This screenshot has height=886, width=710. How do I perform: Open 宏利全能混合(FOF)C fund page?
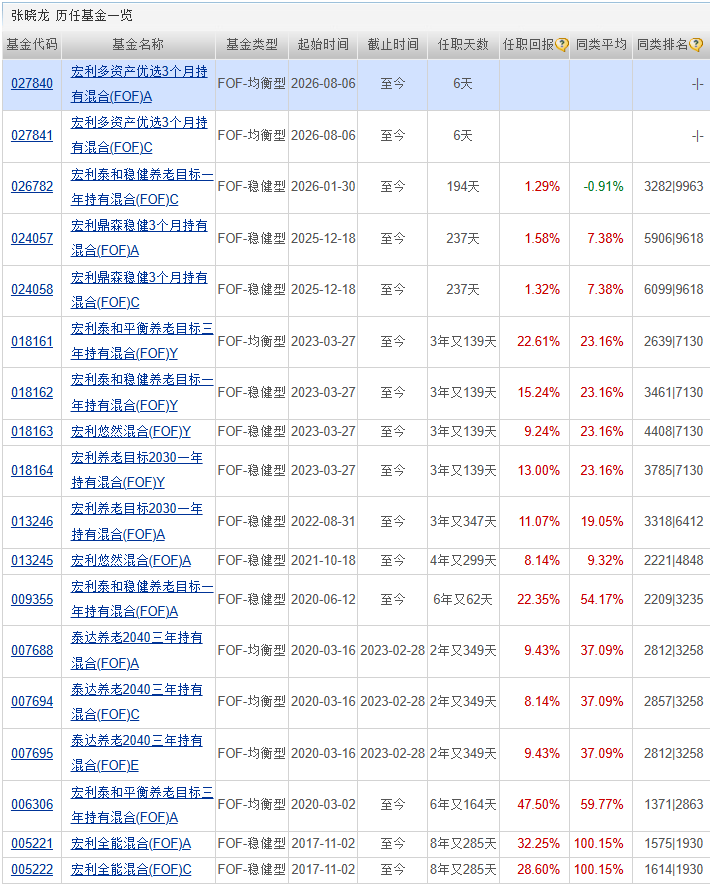tap(131, 869)
